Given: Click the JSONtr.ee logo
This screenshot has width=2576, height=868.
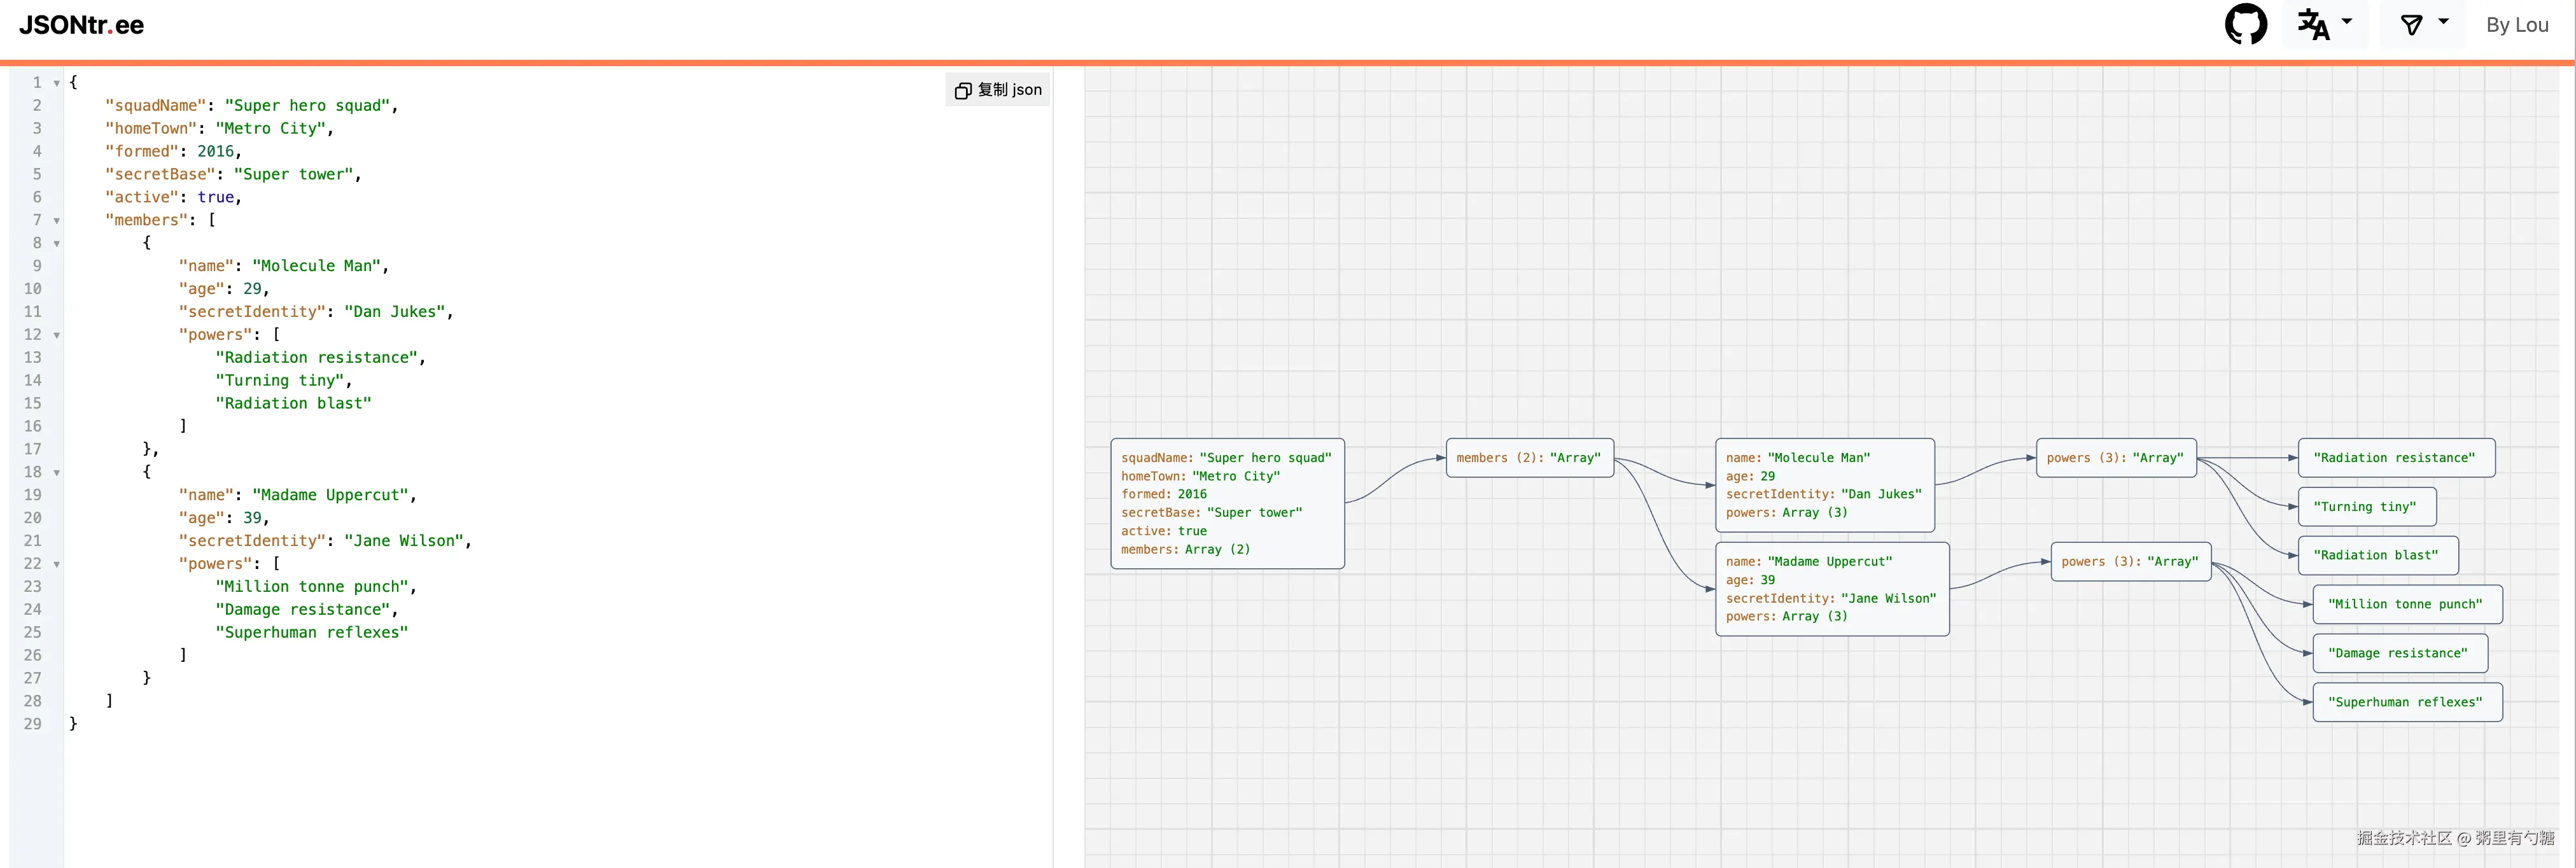Looking at the screenshot, I should point(82,25).
